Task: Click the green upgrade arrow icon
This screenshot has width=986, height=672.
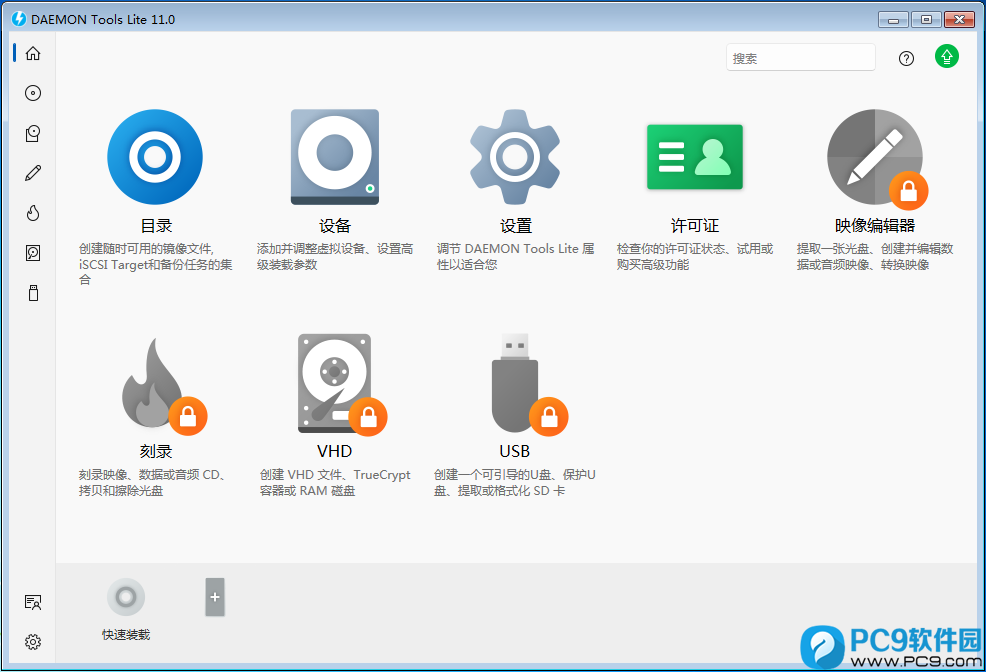Action: point(946,57)
